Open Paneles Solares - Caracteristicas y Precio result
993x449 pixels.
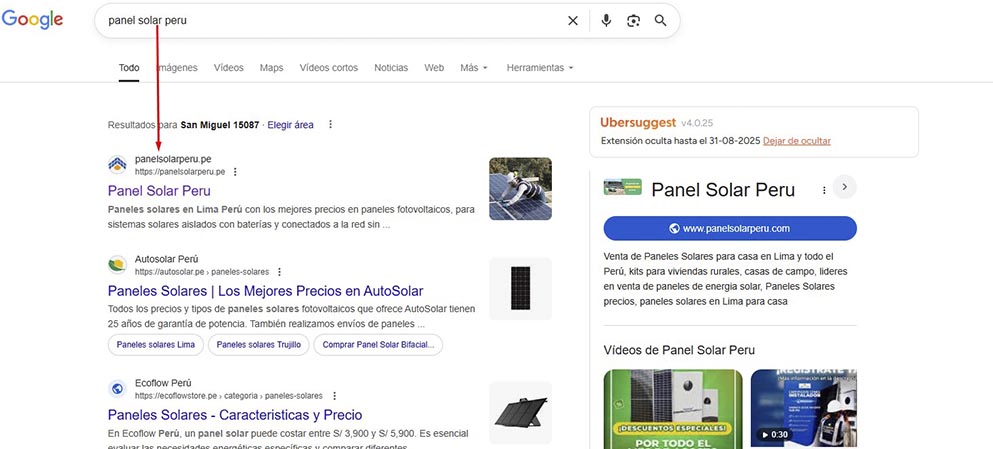235,415
